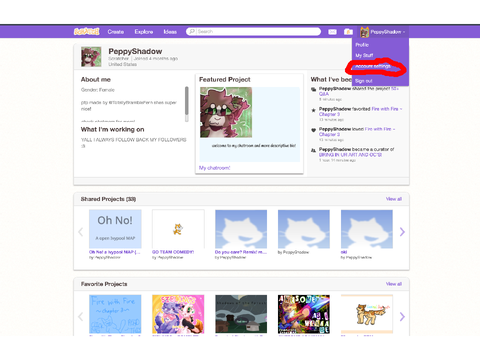Viewport: 480px width, 360px height.
Task: Click the 'Do you care? Remix!' title link
Action: pyautogui.click(x=241, y=252)
